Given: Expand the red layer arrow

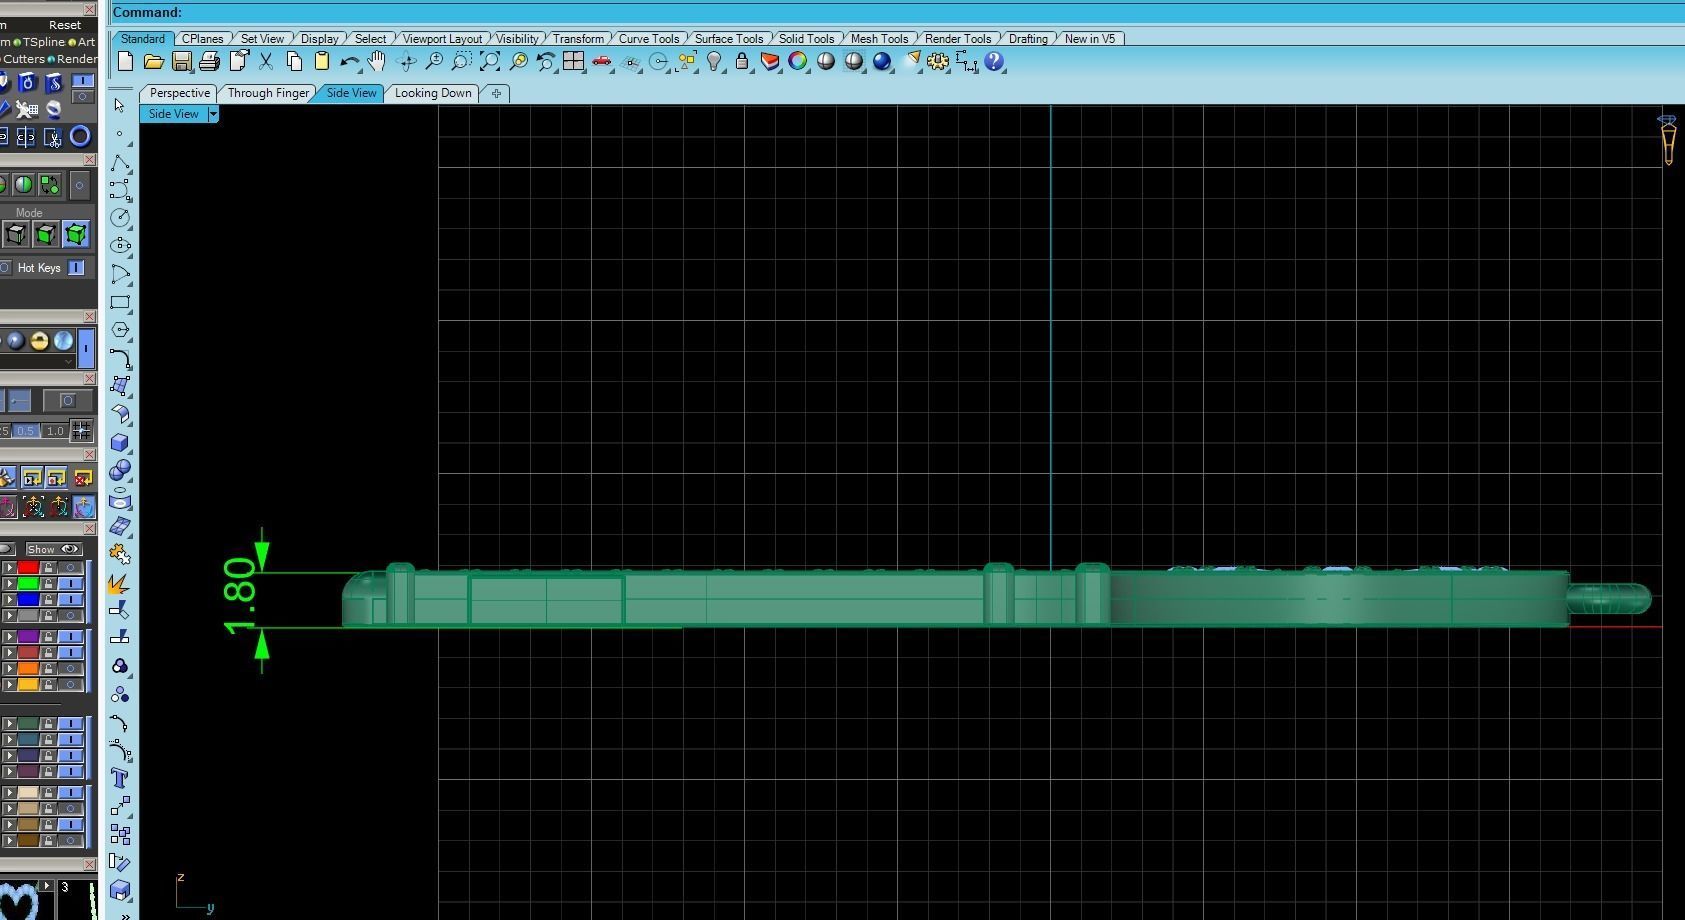Looking at the screenshot, I should (x=9, y=567).
